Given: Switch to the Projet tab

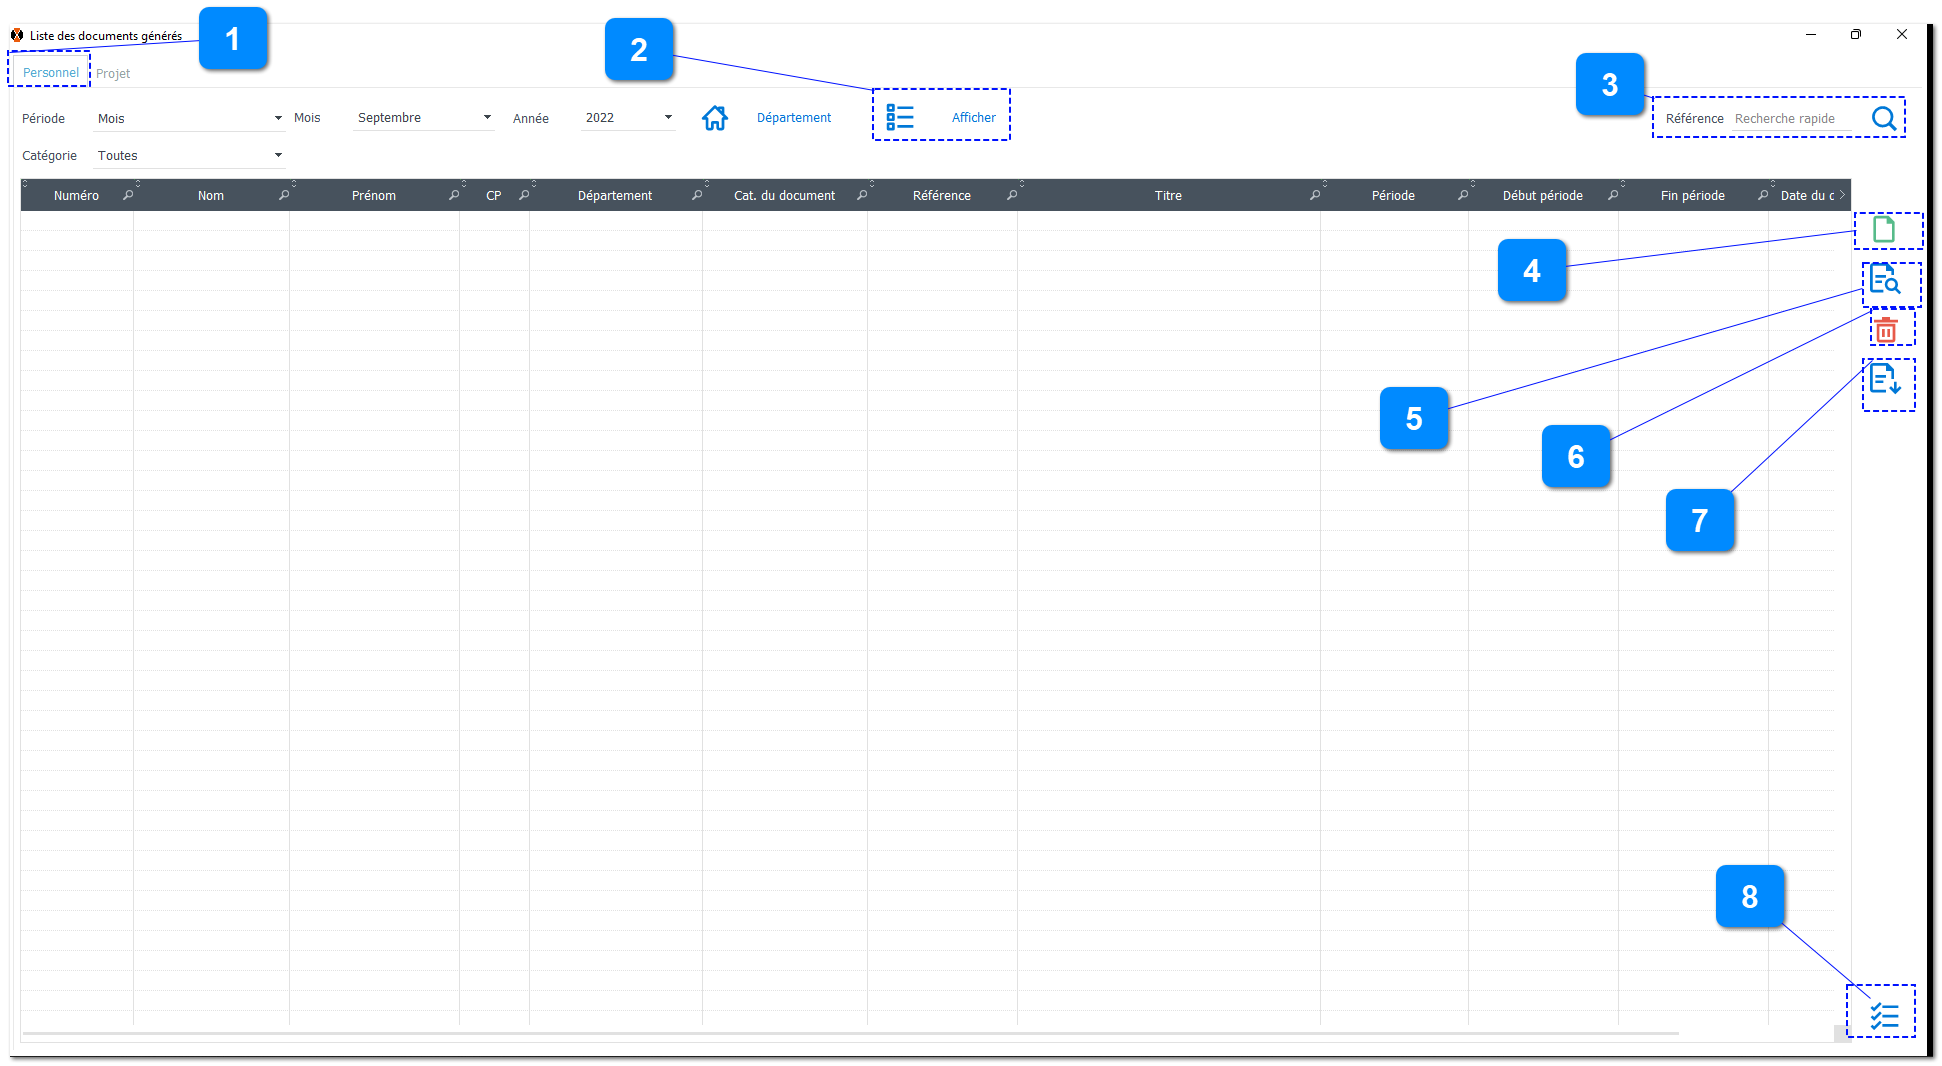Looking at the screenshot, I should tap(113, 74).
